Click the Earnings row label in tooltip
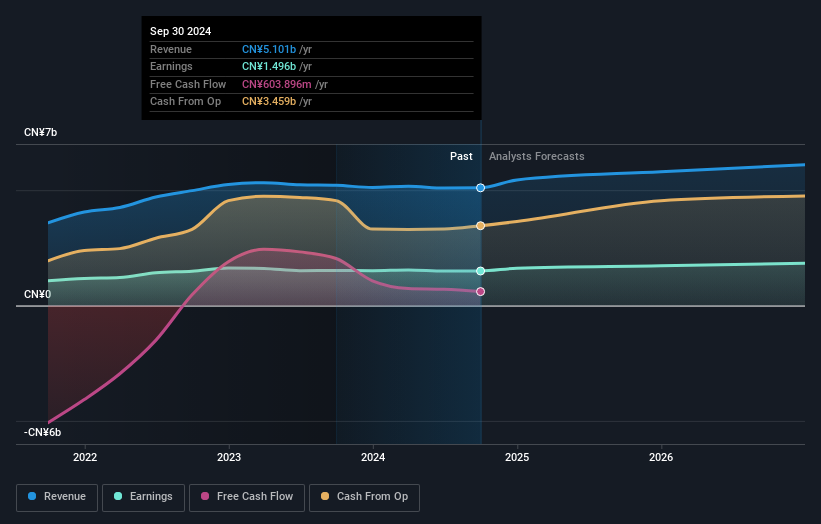Screen dimensions: 821x524 [171, 66]
